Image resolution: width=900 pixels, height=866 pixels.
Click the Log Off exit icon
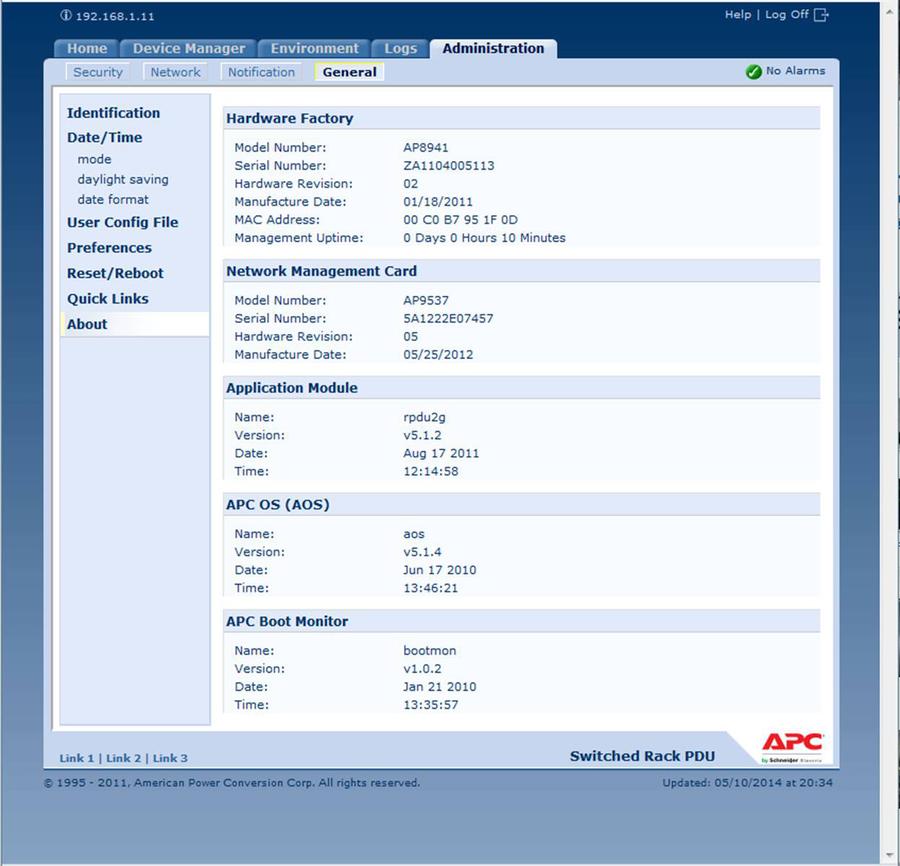[822, 15]
